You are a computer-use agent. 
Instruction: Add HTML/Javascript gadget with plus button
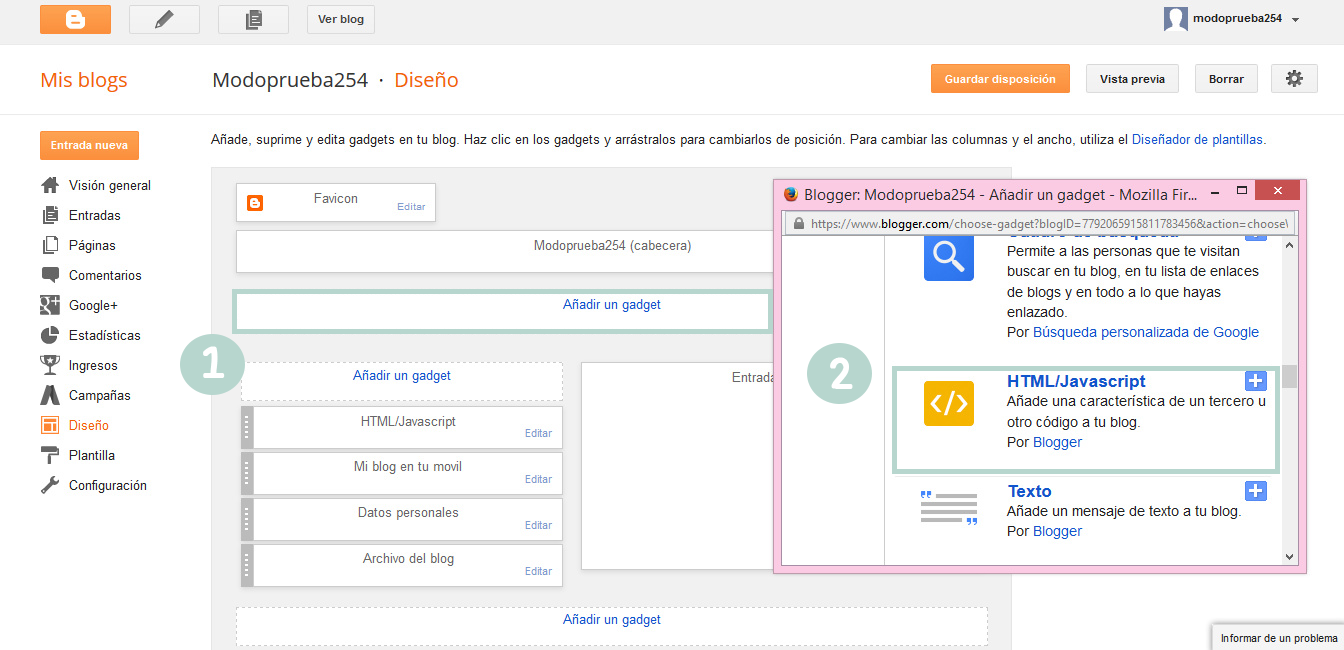point(1256,381)
